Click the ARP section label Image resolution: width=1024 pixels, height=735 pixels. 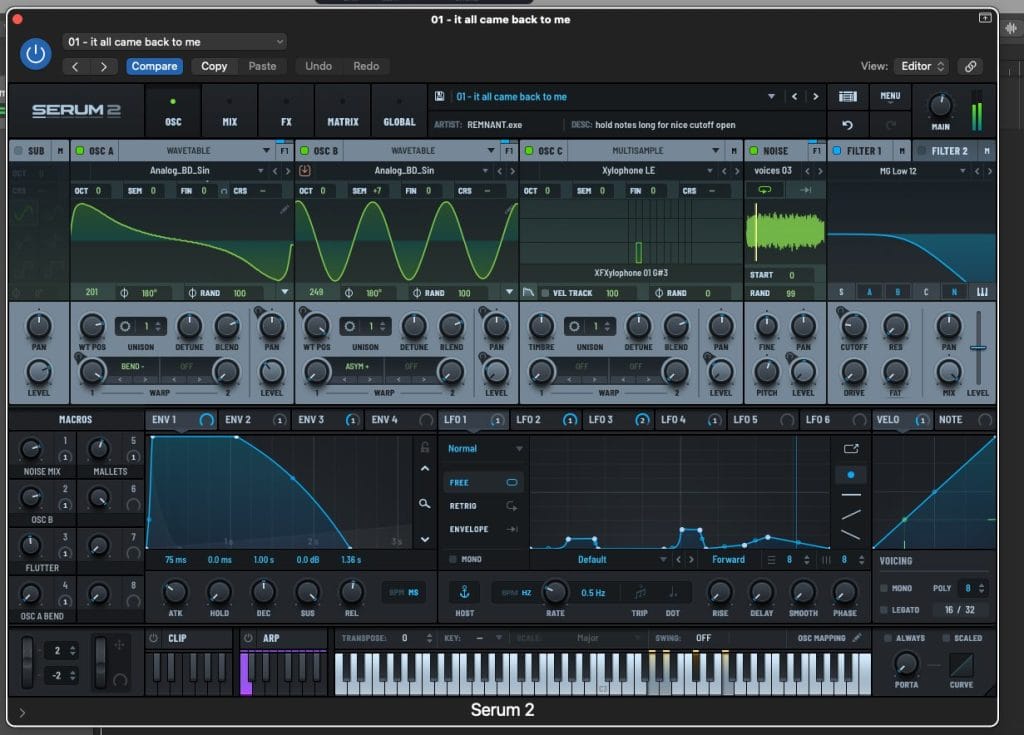point(271,638)
